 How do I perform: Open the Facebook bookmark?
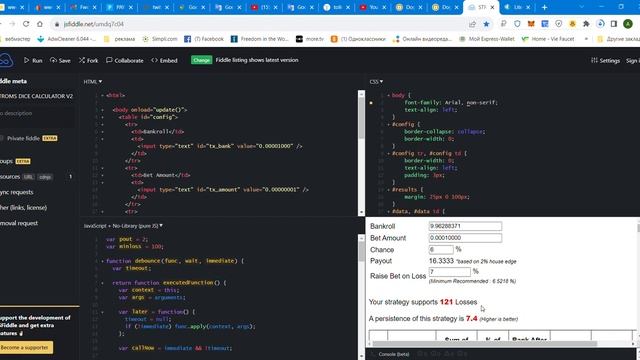[x=204, y=39]
